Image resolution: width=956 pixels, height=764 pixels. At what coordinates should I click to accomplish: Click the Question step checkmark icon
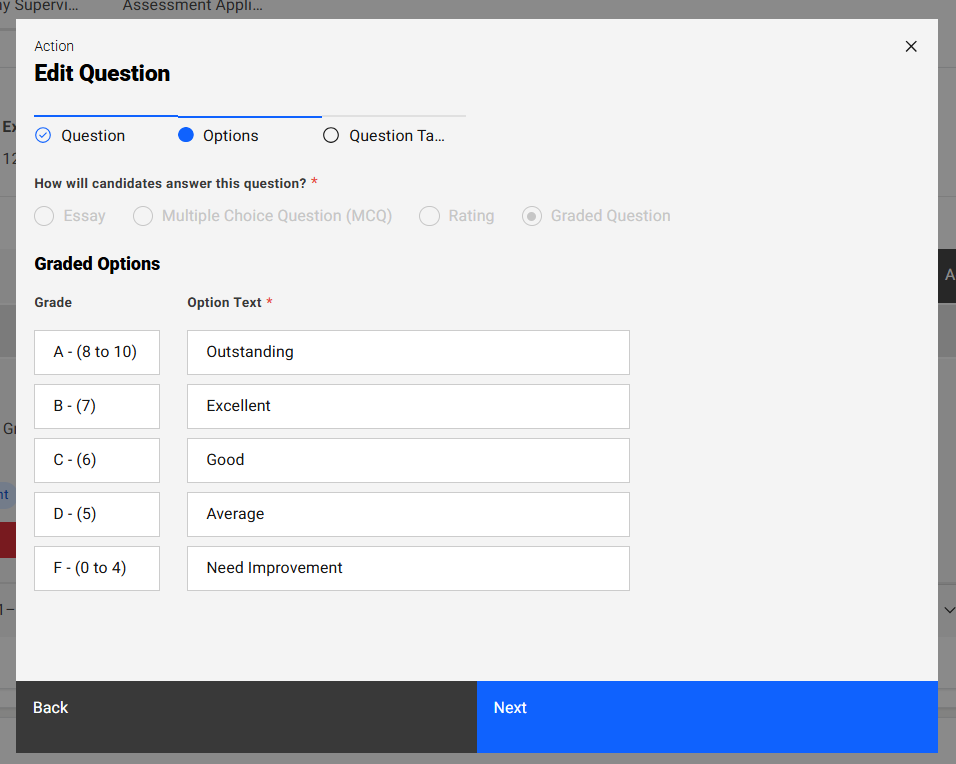(43, 136)
